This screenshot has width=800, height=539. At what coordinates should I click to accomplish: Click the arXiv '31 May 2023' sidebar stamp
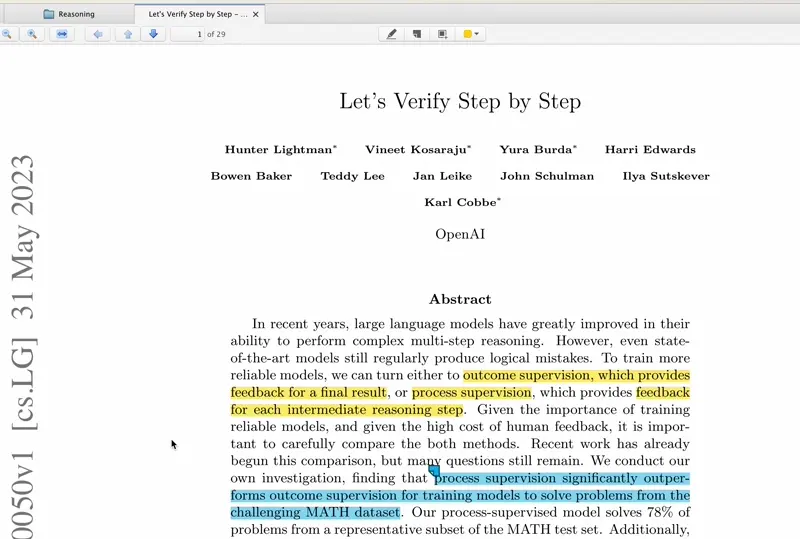23,238
